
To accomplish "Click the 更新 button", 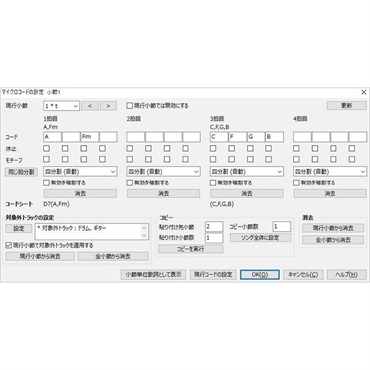I will coord(347,105).
